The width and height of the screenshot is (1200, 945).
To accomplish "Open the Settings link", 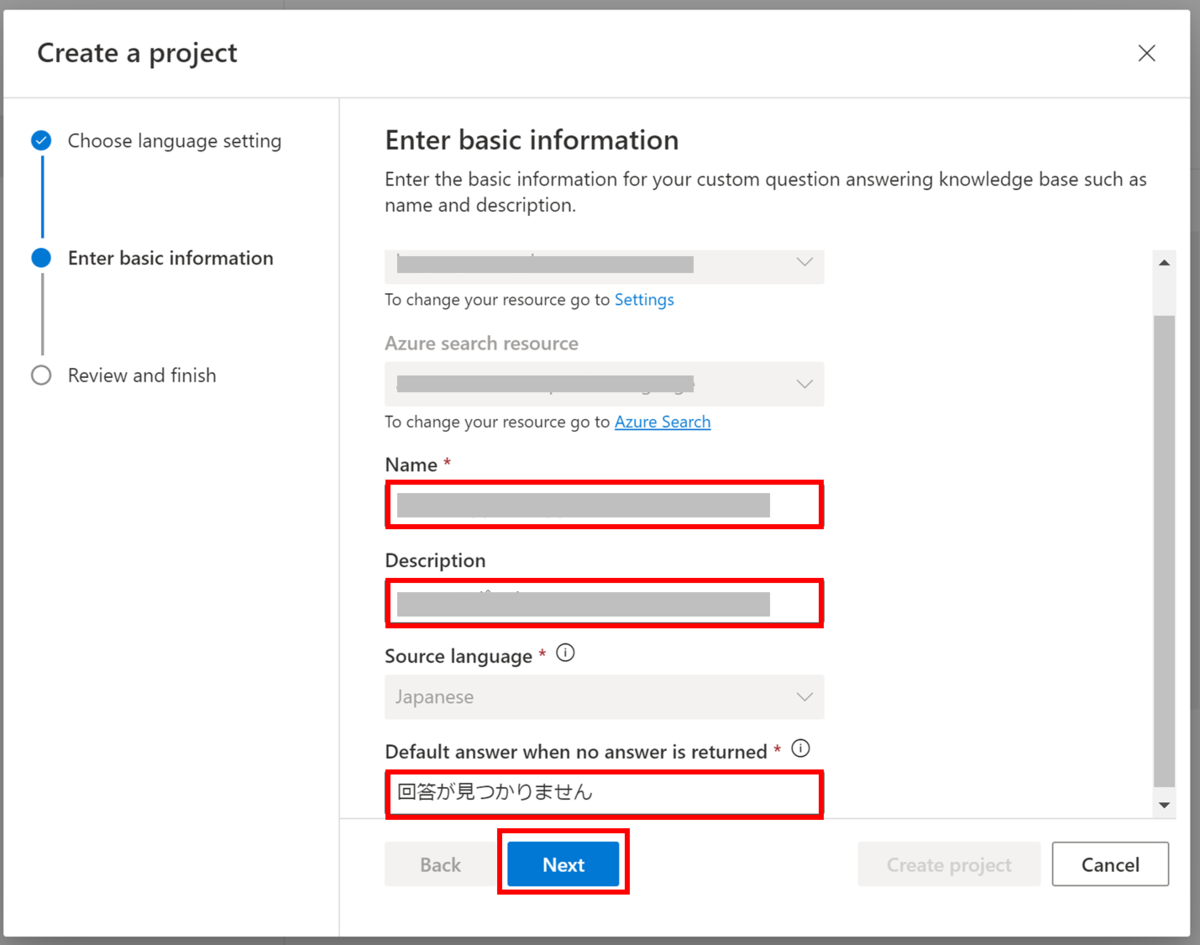I will click(x=644, y=299).
